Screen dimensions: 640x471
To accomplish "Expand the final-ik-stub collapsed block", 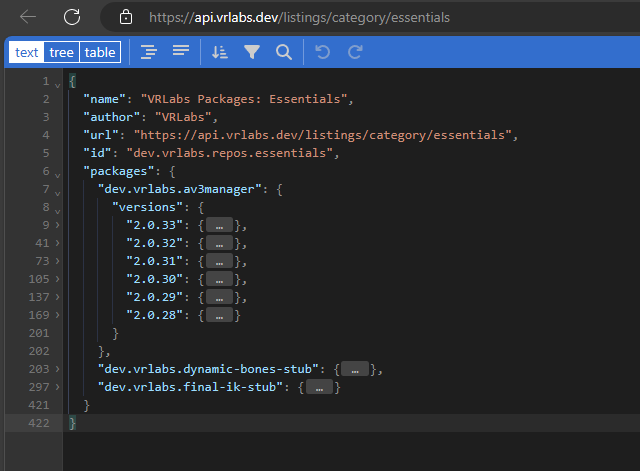I will coord(318,388).
